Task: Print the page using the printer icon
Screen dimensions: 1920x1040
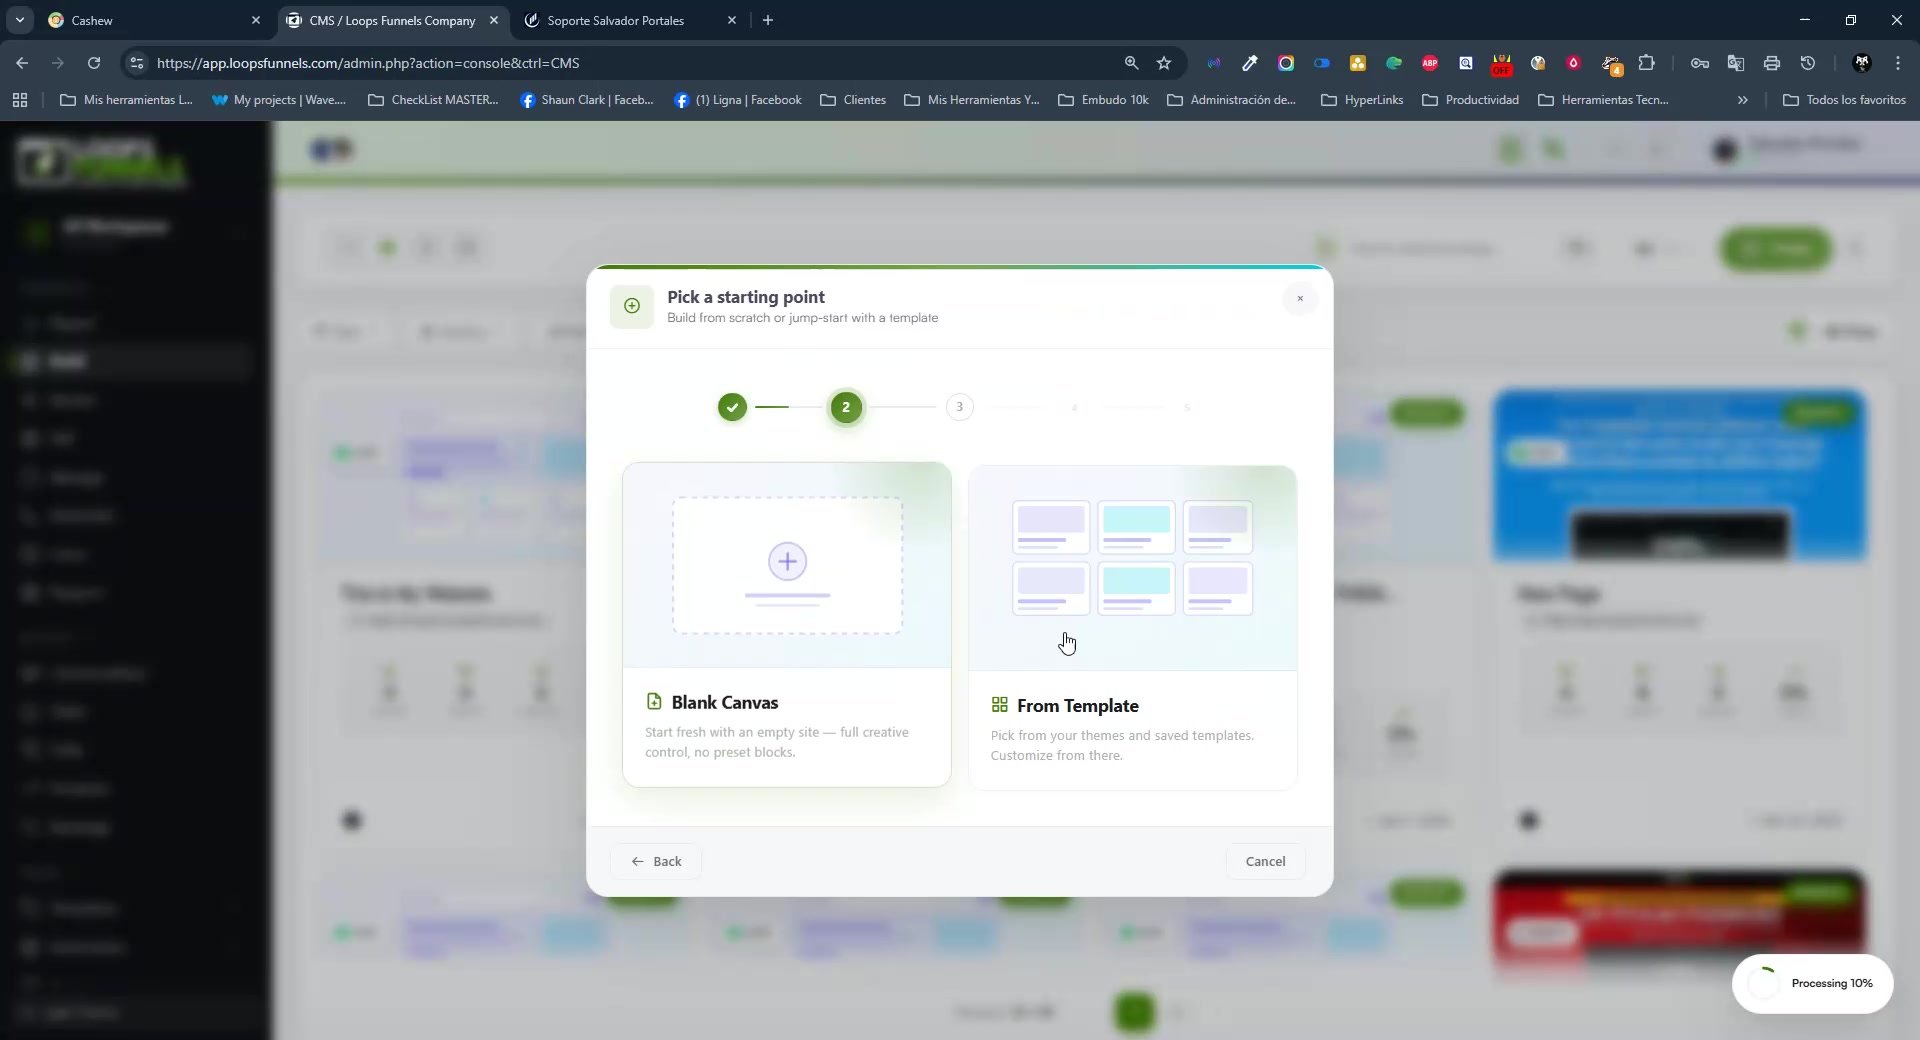Action: (x=1772, y=63)
